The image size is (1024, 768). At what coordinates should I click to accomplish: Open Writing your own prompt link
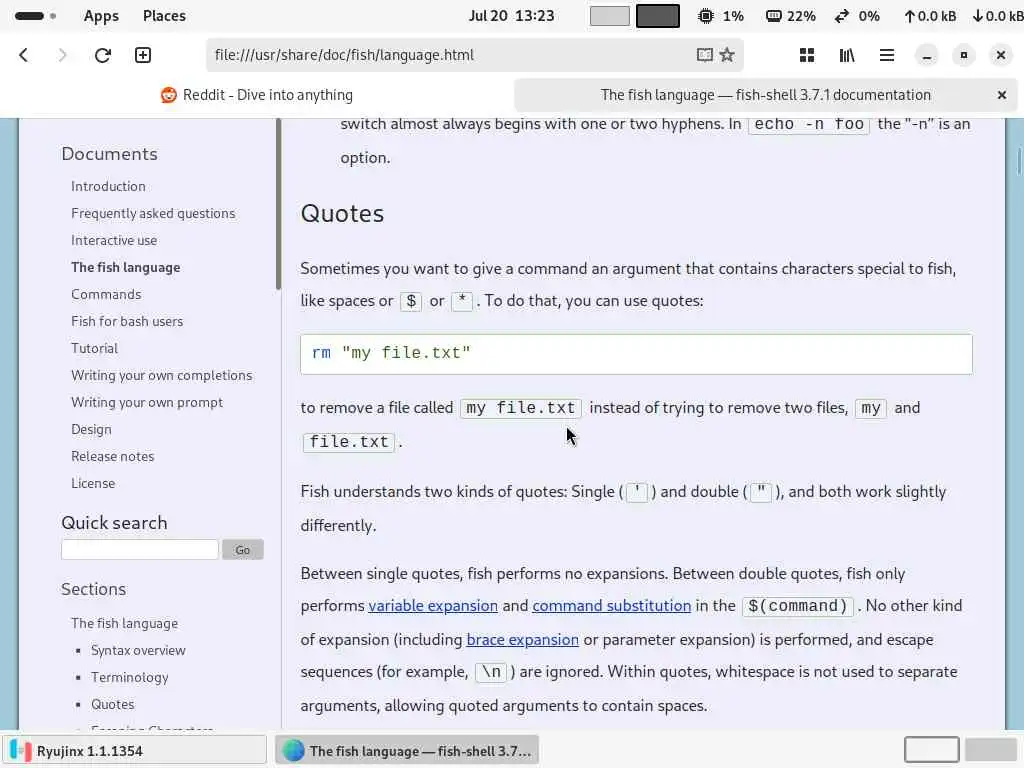coord(147,402)
